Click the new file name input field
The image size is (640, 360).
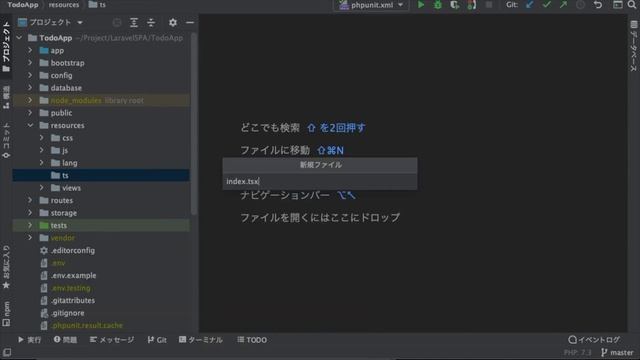pyautogui.click(x=320, y=181)
